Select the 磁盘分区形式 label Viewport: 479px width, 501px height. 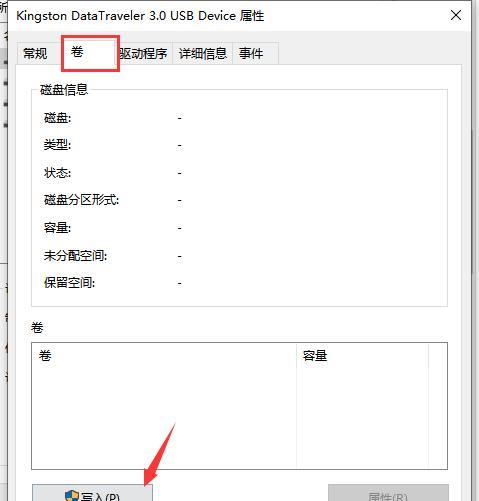click(x=81, y=200)
